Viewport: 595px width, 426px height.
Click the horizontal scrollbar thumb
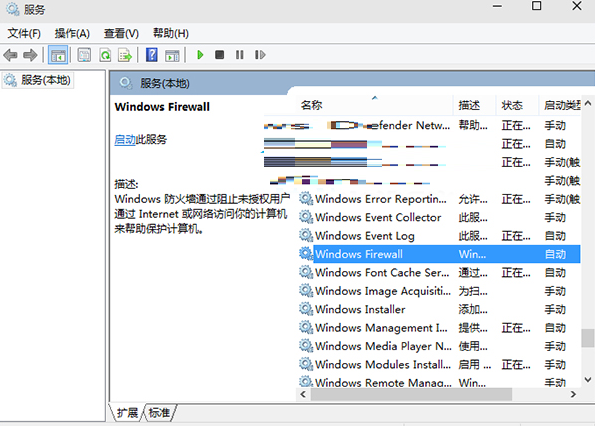[411, 394]
